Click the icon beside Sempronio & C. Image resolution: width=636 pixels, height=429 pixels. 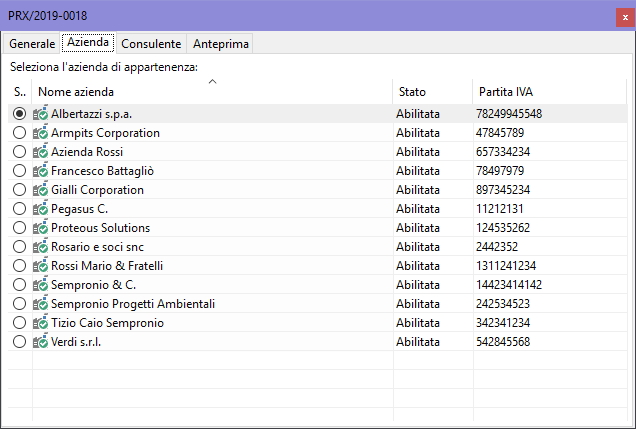(41, 285)
